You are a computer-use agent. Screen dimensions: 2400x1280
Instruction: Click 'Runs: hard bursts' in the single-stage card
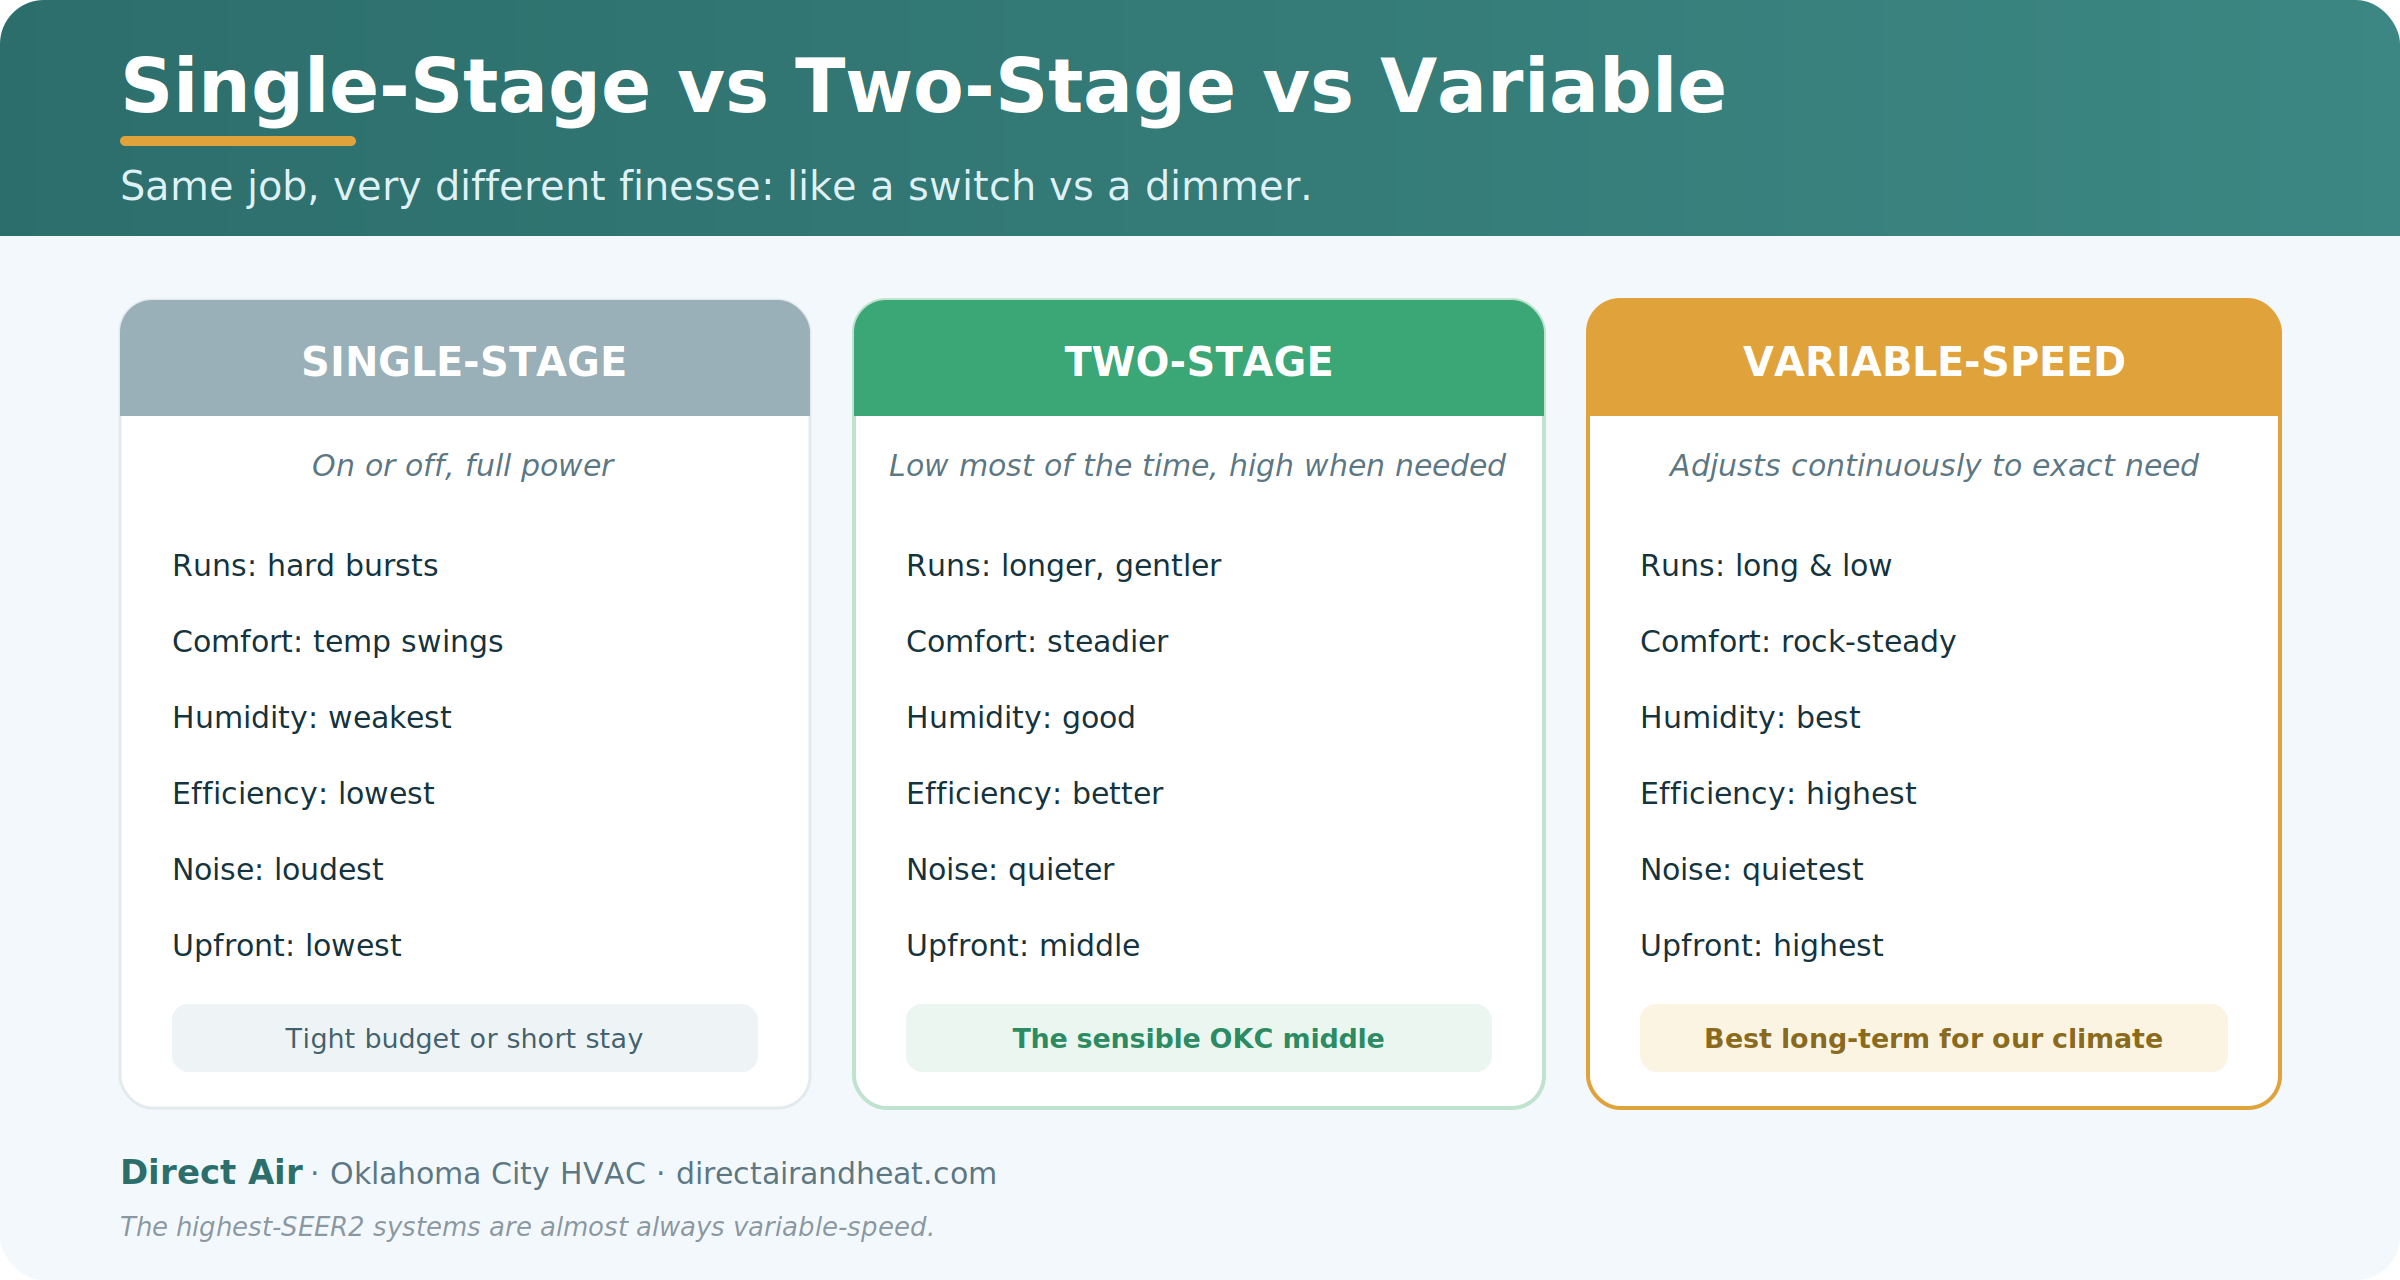(x=305, y=566)
